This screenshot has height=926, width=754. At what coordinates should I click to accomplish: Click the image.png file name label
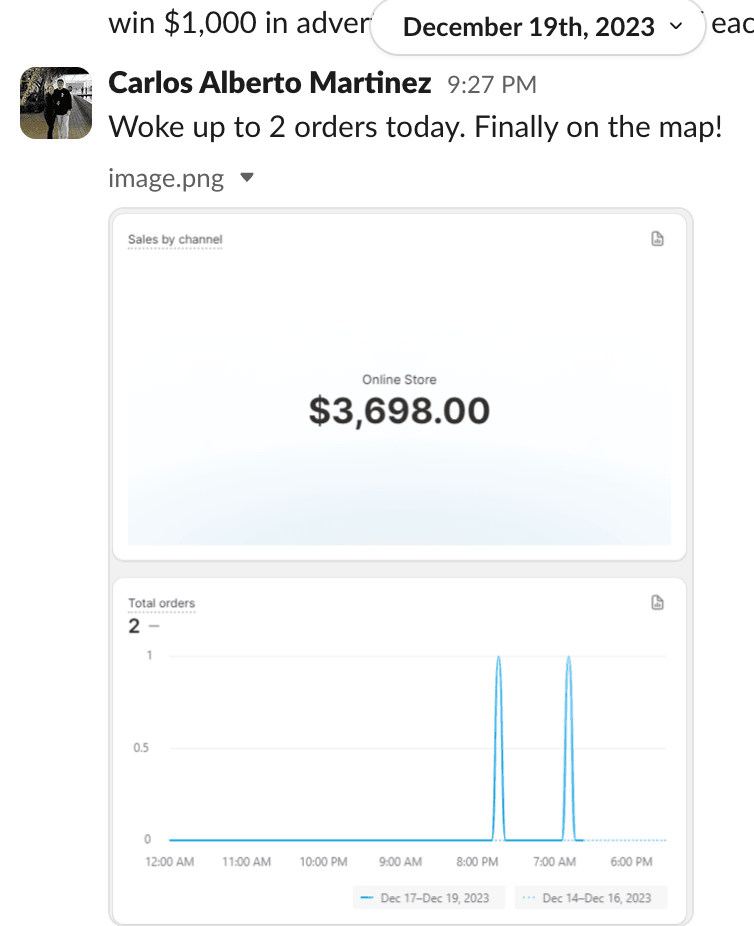point(166,179)
